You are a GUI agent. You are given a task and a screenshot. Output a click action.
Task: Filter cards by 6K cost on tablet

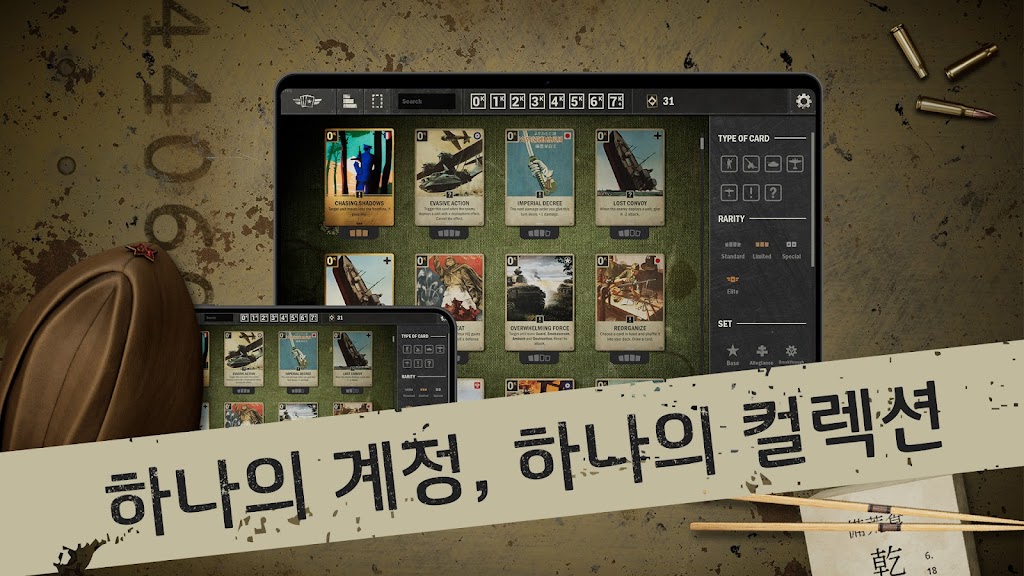pos(596,101)
